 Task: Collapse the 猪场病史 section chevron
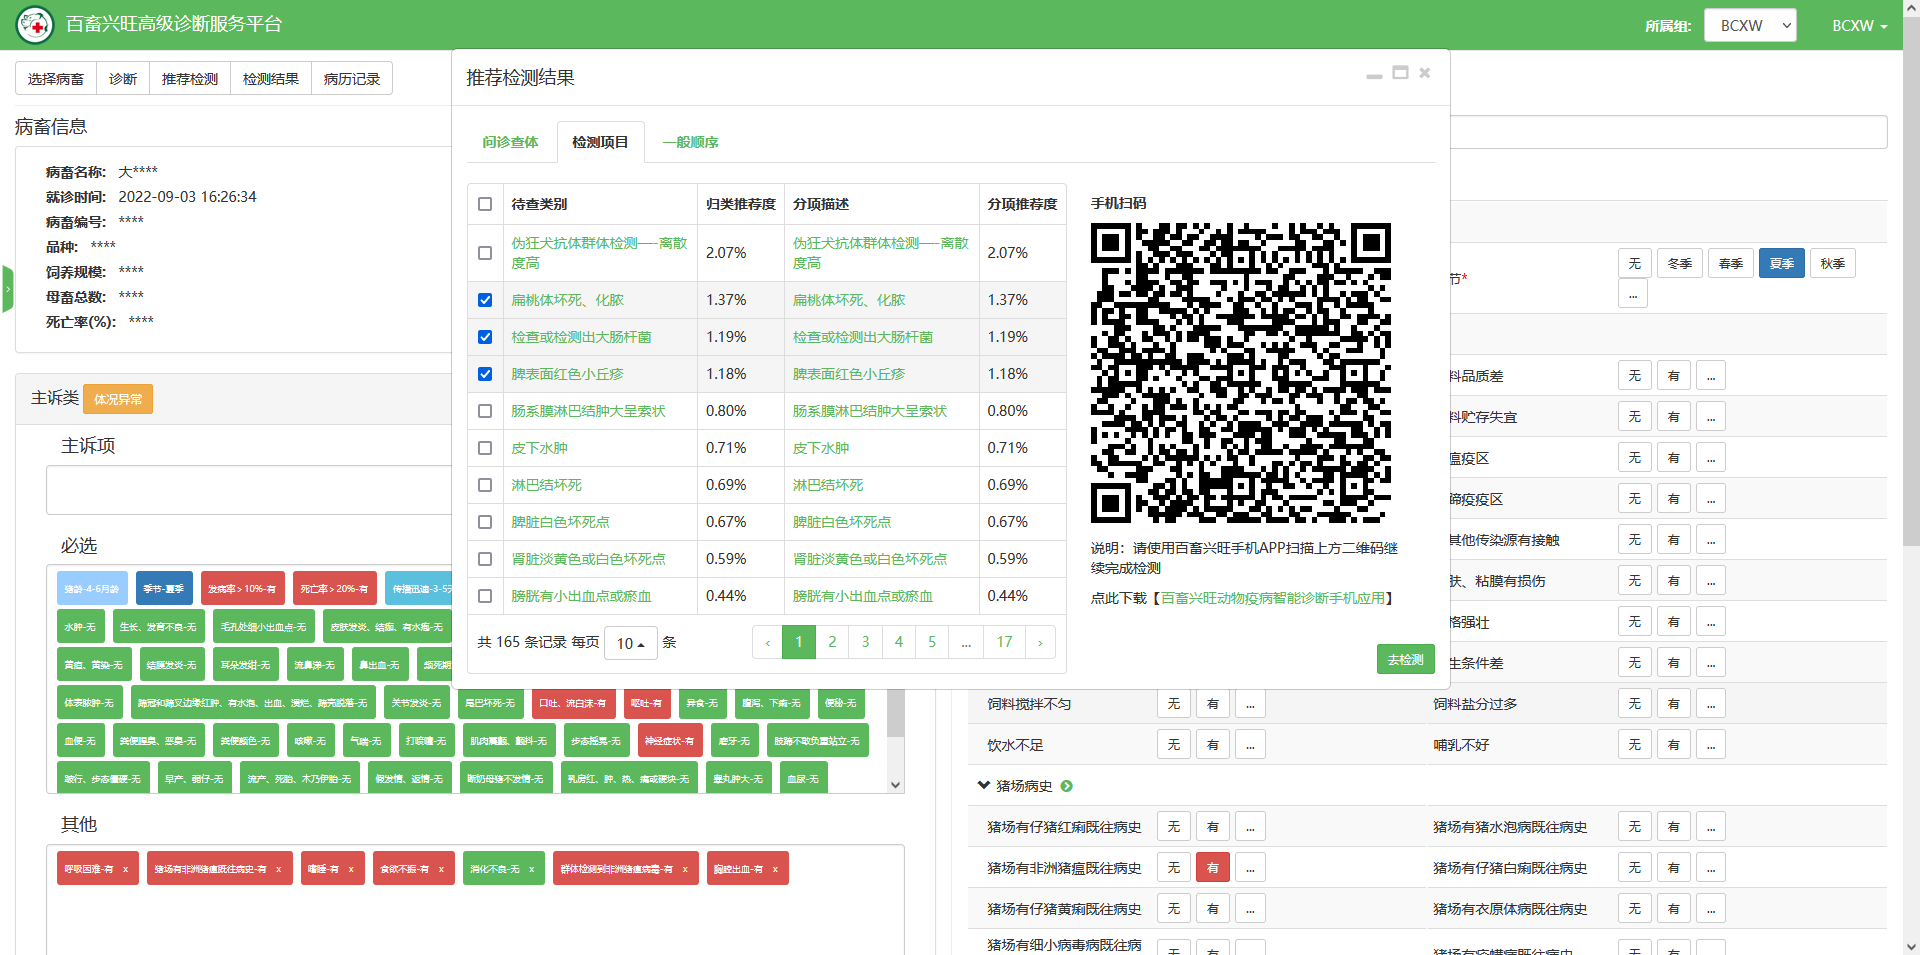pos(984,785)
